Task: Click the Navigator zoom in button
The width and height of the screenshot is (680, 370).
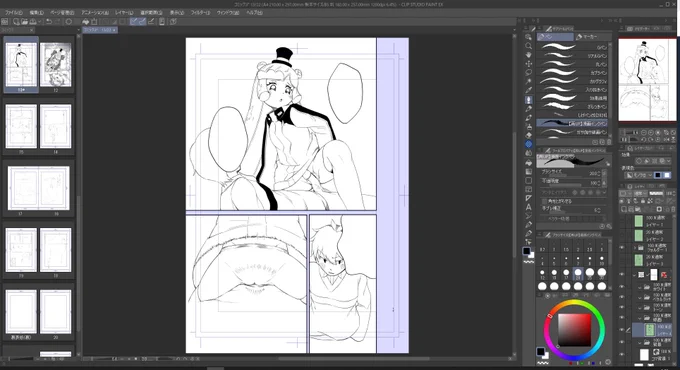Action: pyautogui.click(x=652, y=133)
